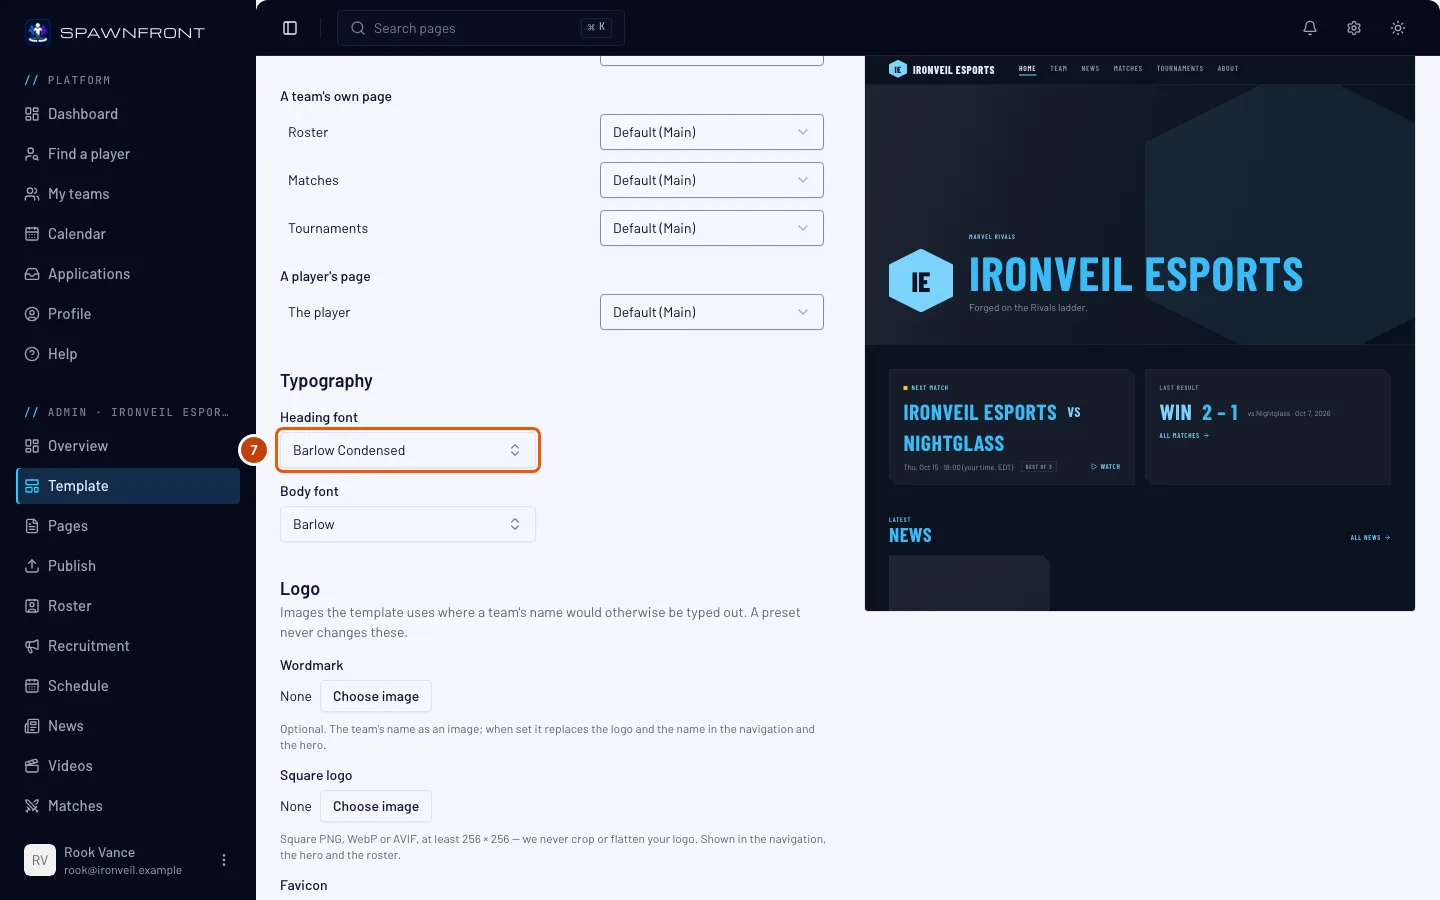Open the Body font Barlow selector
The width and height of the screenshot is (1440, 900).
408,524
